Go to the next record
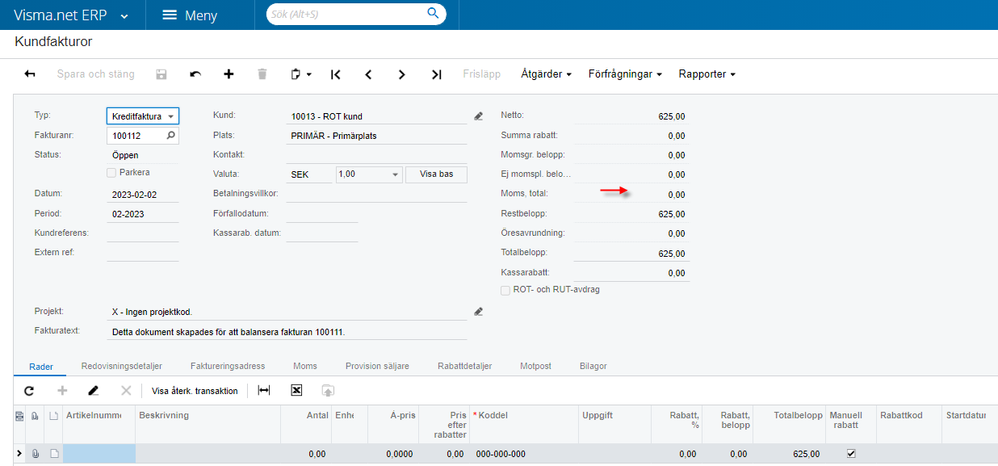 (x=402, y=74)
